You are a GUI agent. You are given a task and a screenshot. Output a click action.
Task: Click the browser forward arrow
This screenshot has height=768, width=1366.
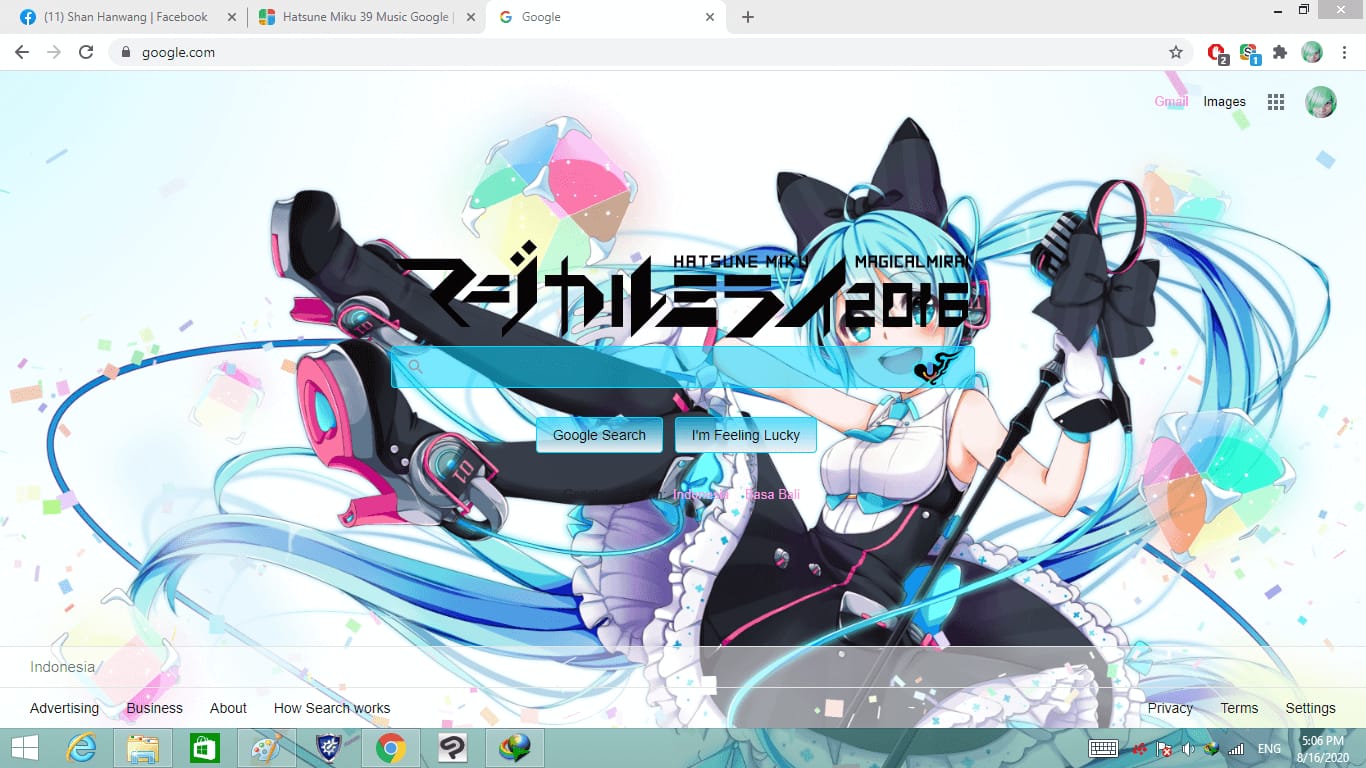(x=54, y=52)
